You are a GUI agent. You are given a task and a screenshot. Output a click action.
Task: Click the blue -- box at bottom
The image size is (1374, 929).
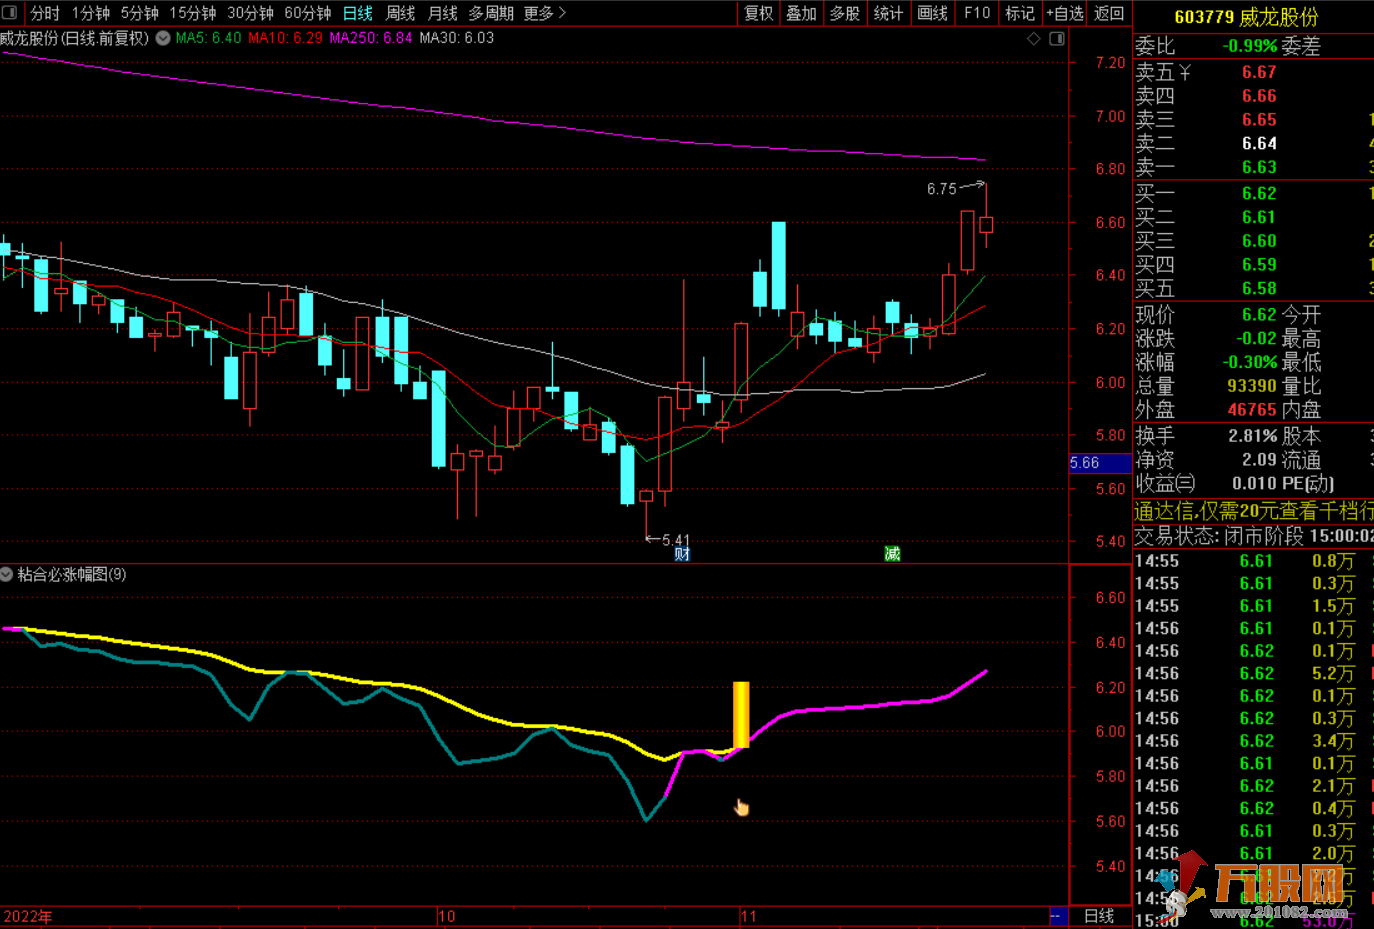1057,916
